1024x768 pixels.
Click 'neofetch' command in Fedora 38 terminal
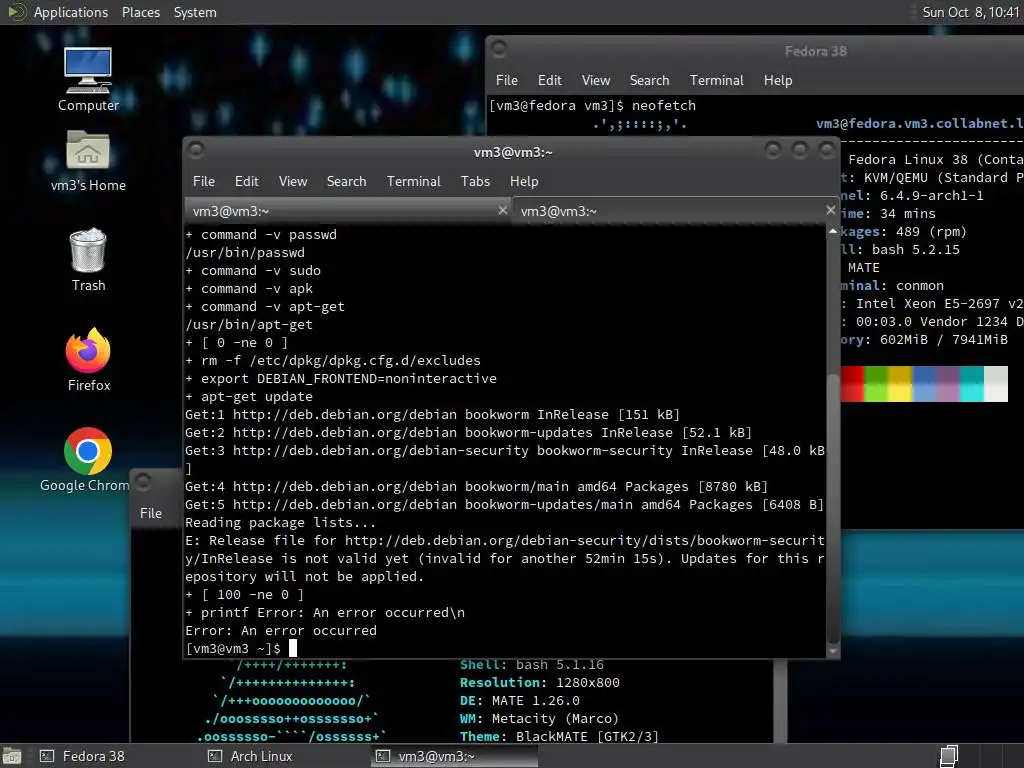(x=664, y=105)
